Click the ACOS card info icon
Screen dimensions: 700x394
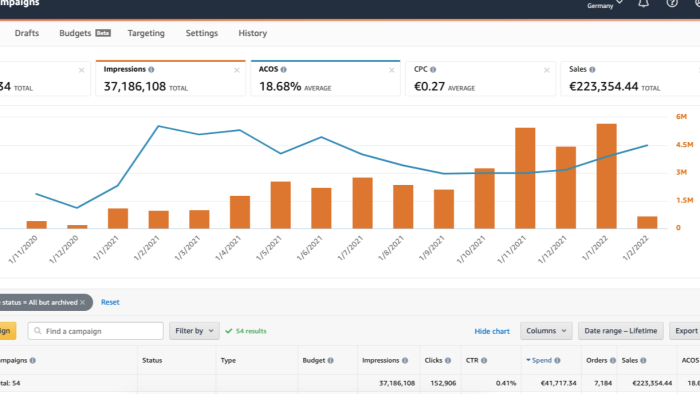[283, 70]
